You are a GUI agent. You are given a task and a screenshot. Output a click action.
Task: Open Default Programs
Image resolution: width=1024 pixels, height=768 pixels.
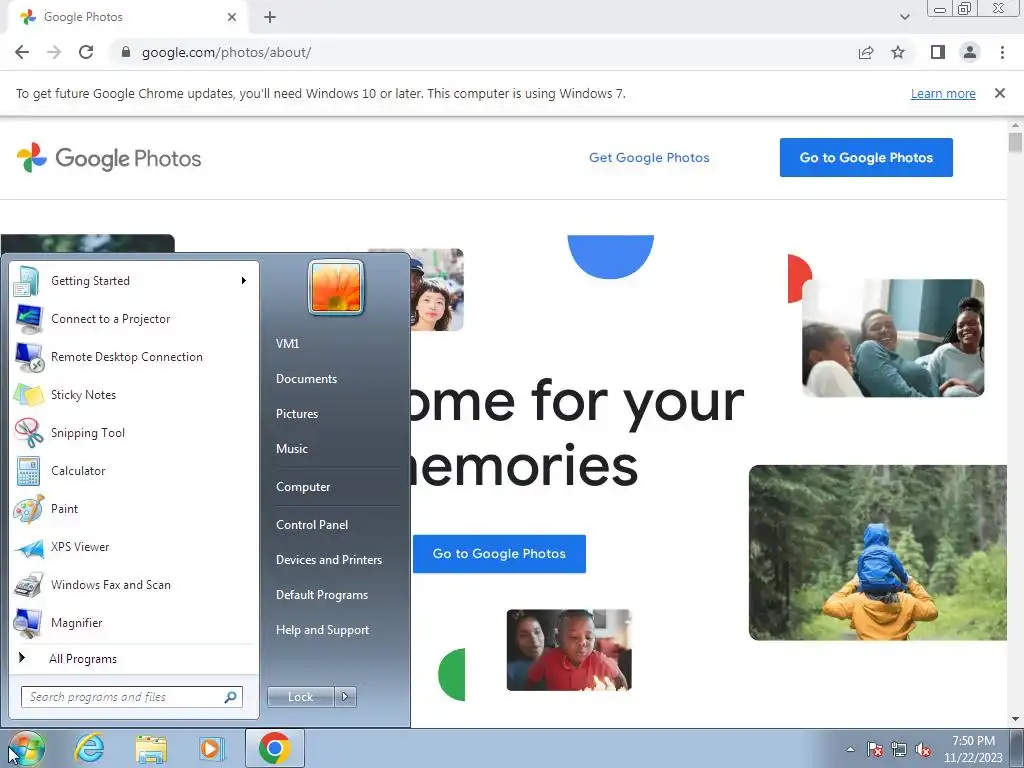[322, 595]
